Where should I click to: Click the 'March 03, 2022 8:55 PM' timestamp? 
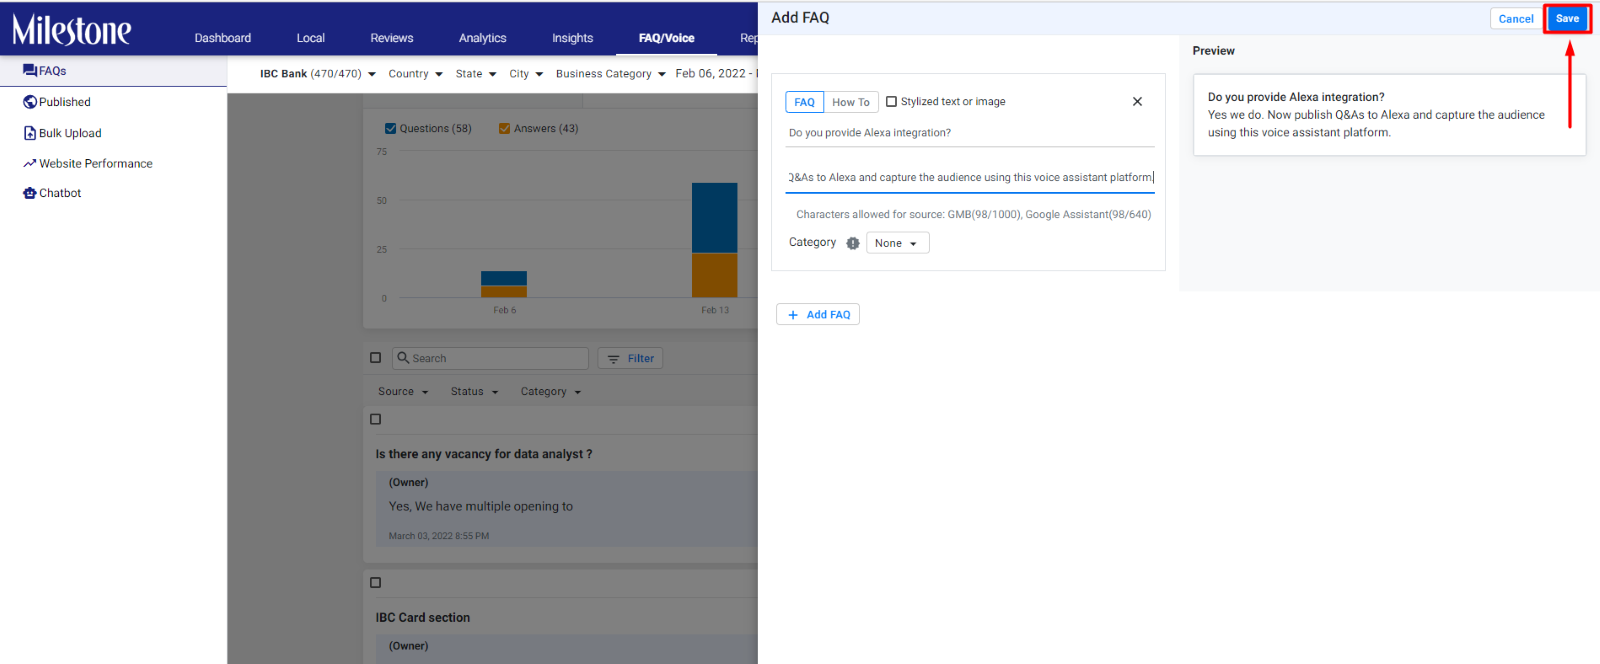tap(439, 536)
